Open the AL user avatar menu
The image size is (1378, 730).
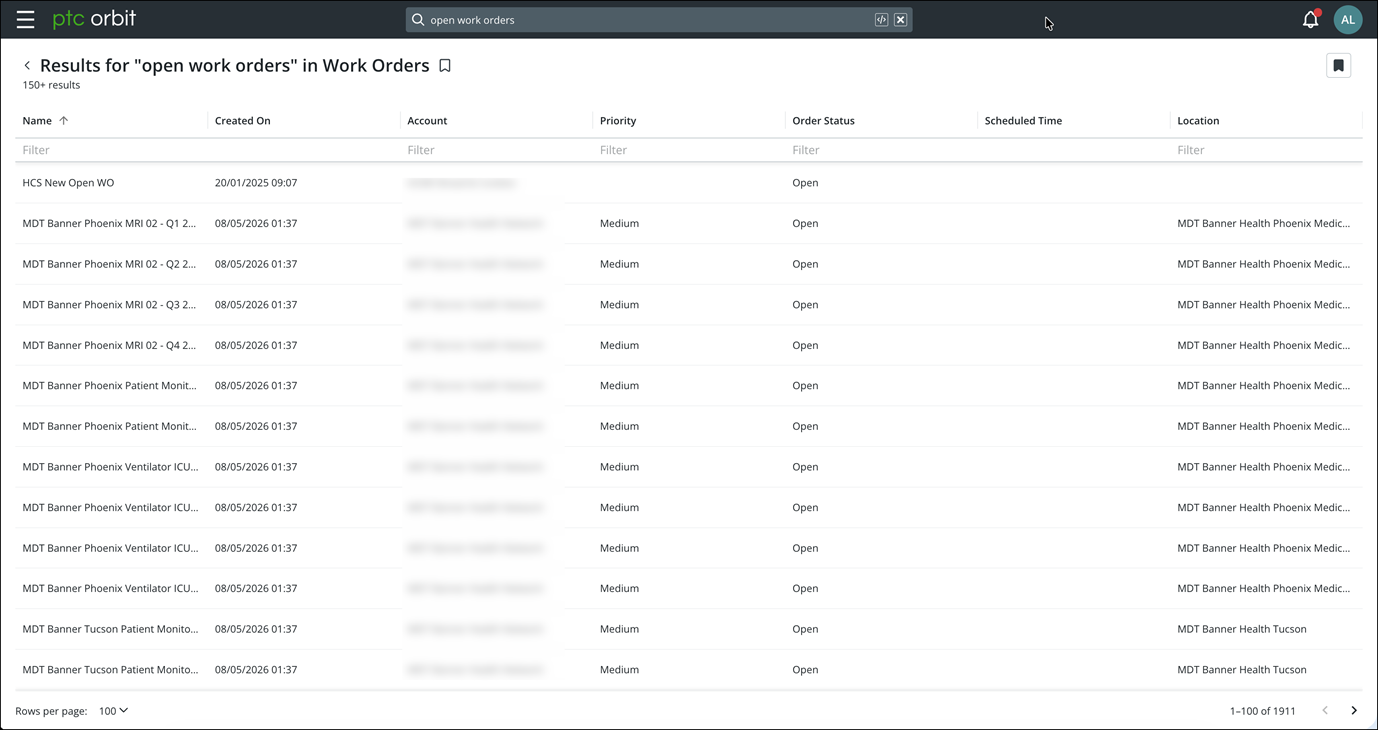1347,19
